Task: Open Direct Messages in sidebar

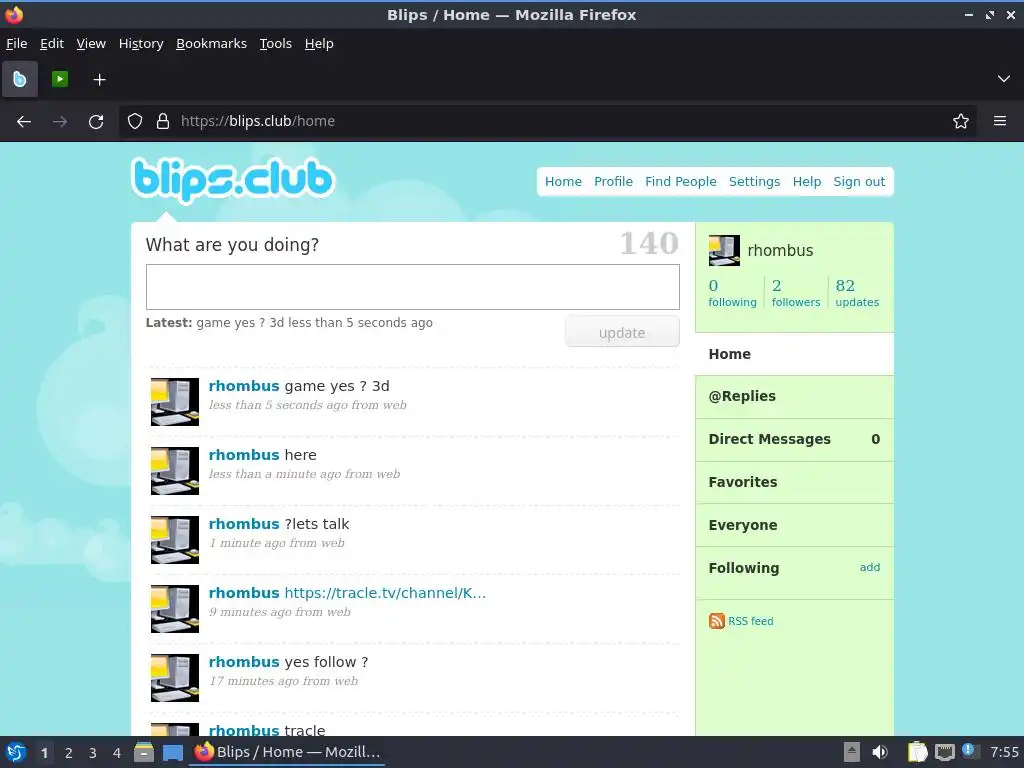Action: coord(794,440)
